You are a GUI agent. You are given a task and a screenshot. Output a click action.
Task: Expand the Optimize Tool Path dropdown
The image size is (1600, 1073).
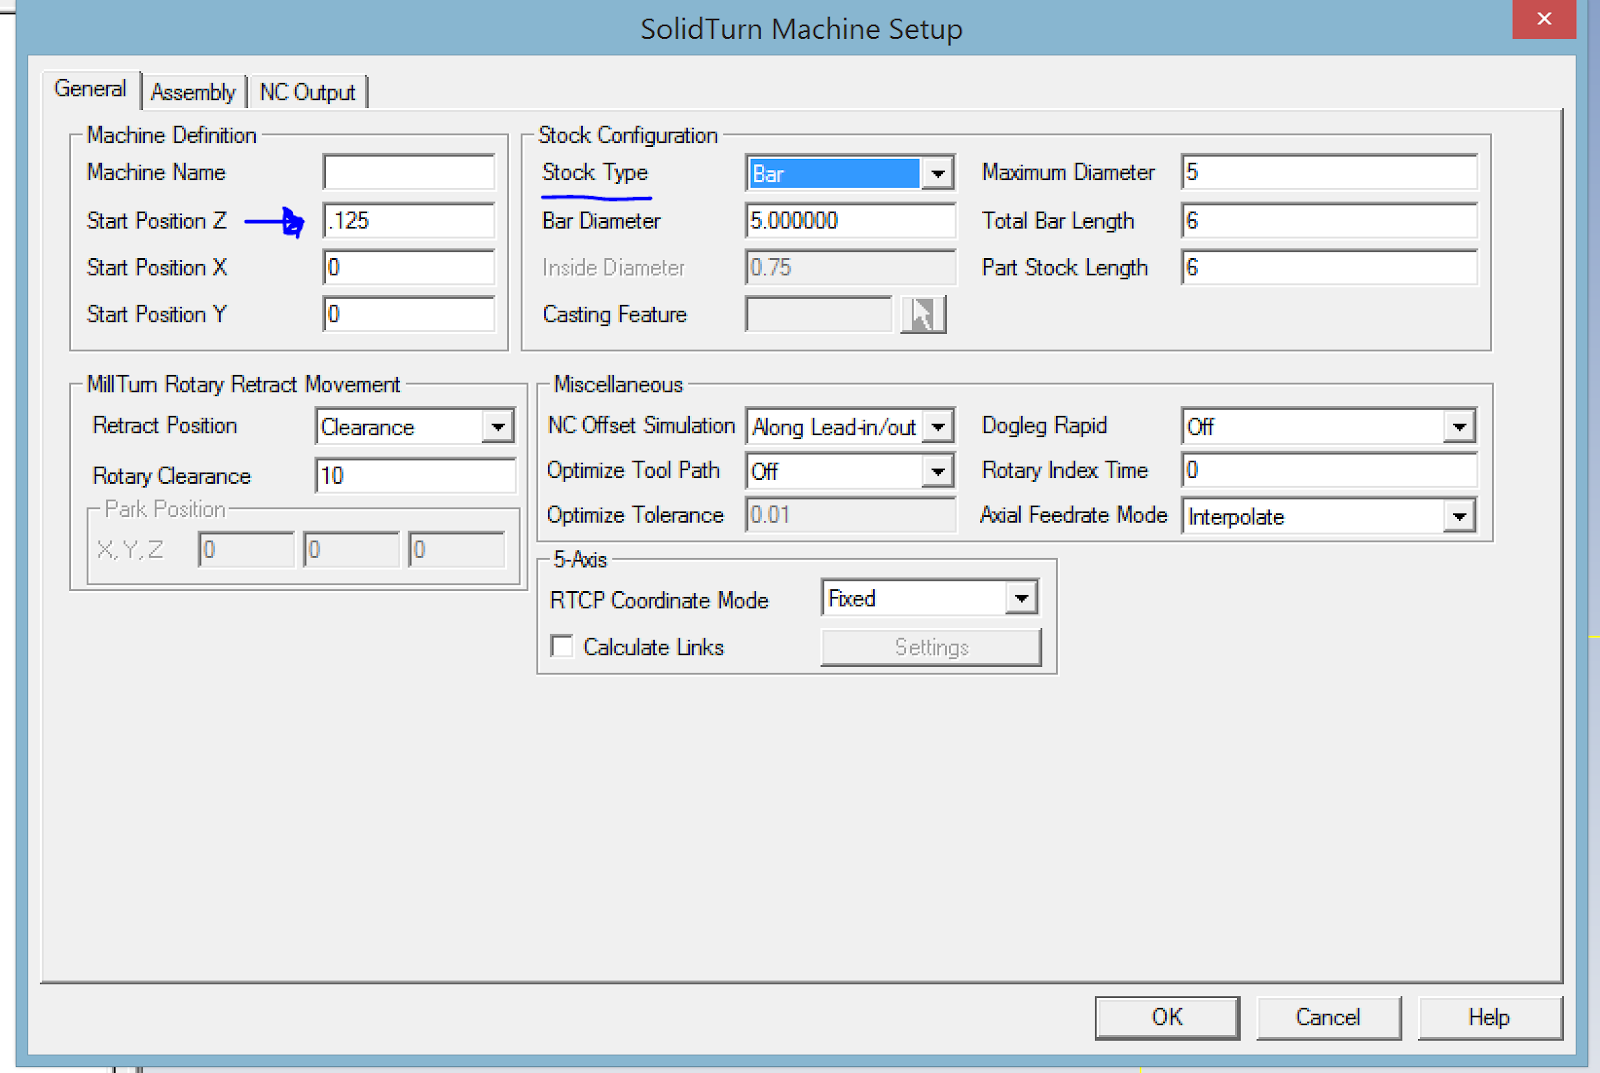[x=937, y=471]
